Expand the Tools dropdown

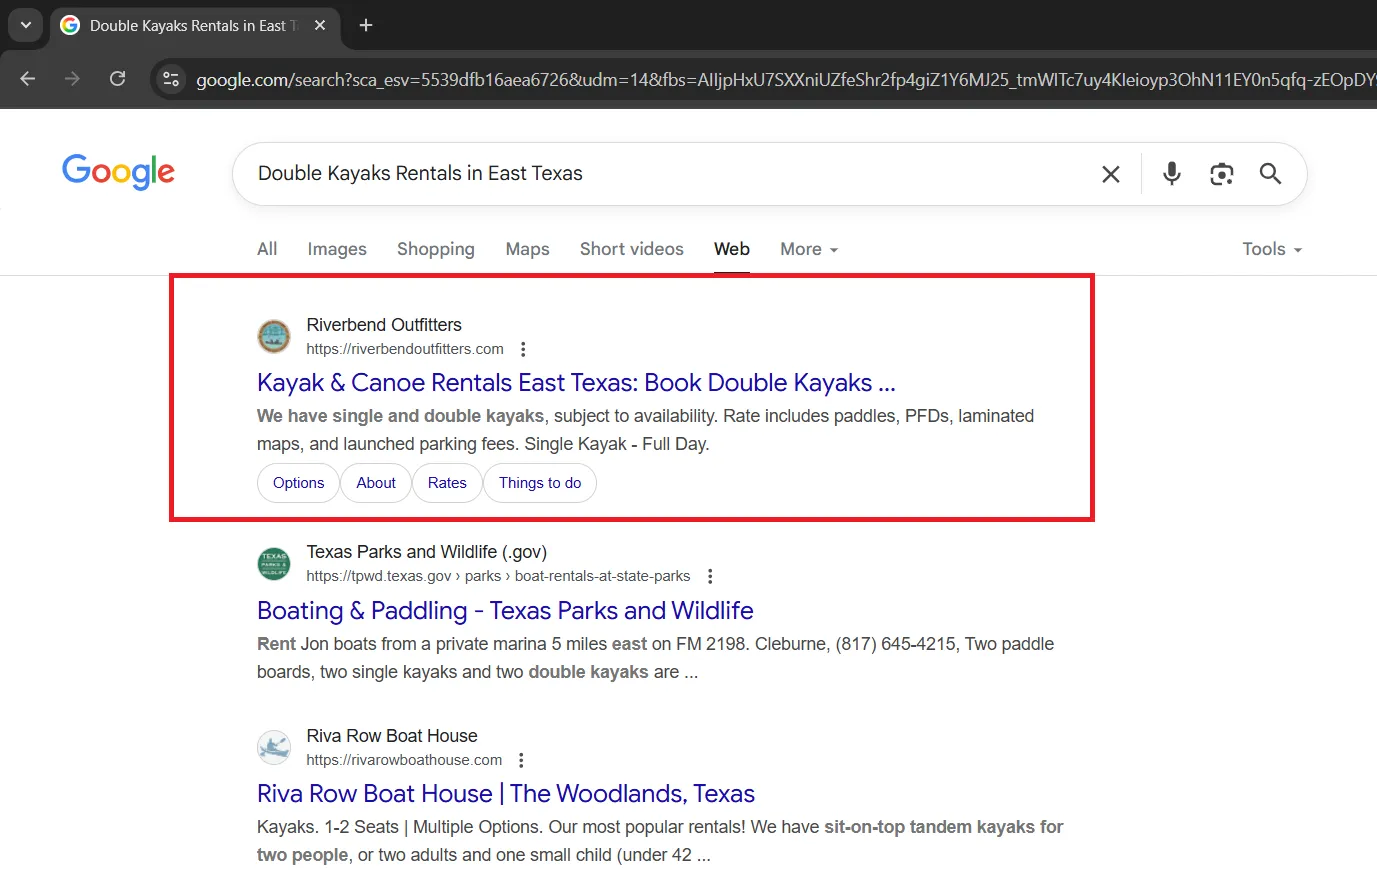(1271, 249)
